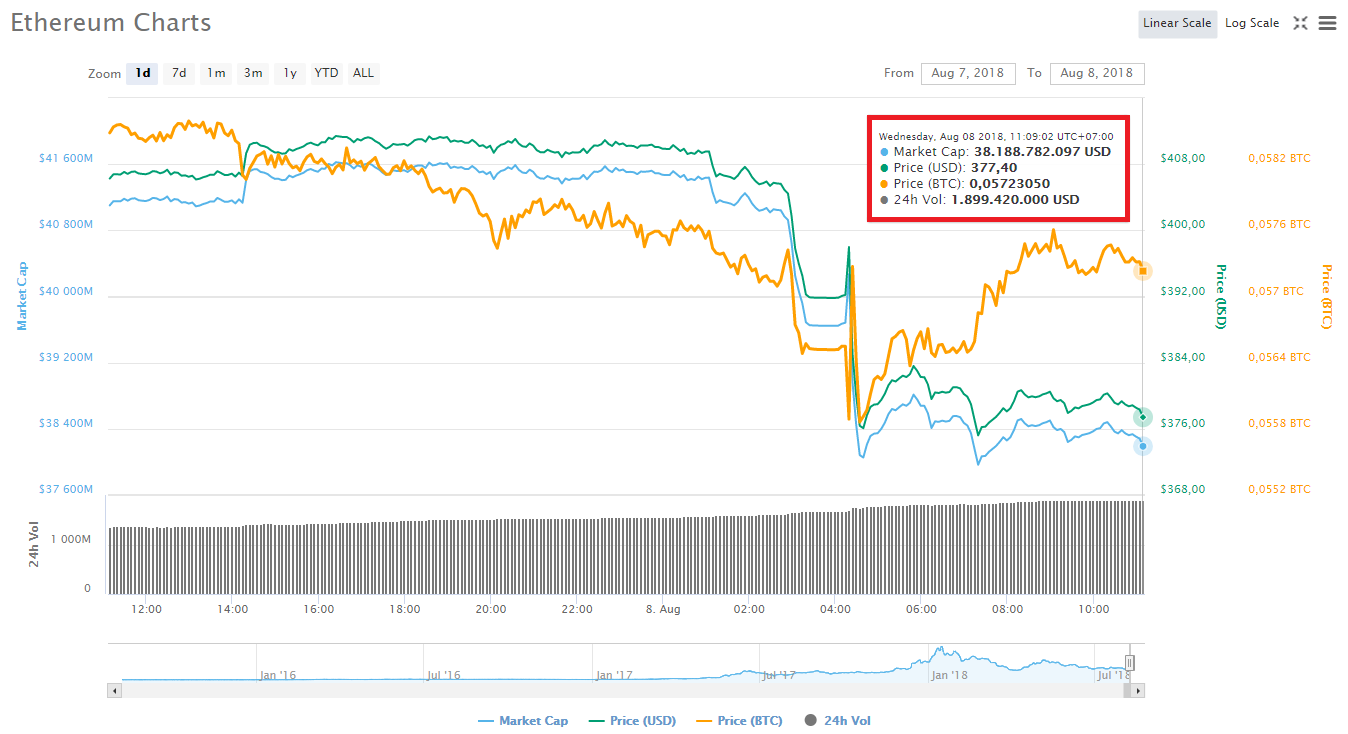
Task: Show ALL historical data
Action: coord(362,72)
